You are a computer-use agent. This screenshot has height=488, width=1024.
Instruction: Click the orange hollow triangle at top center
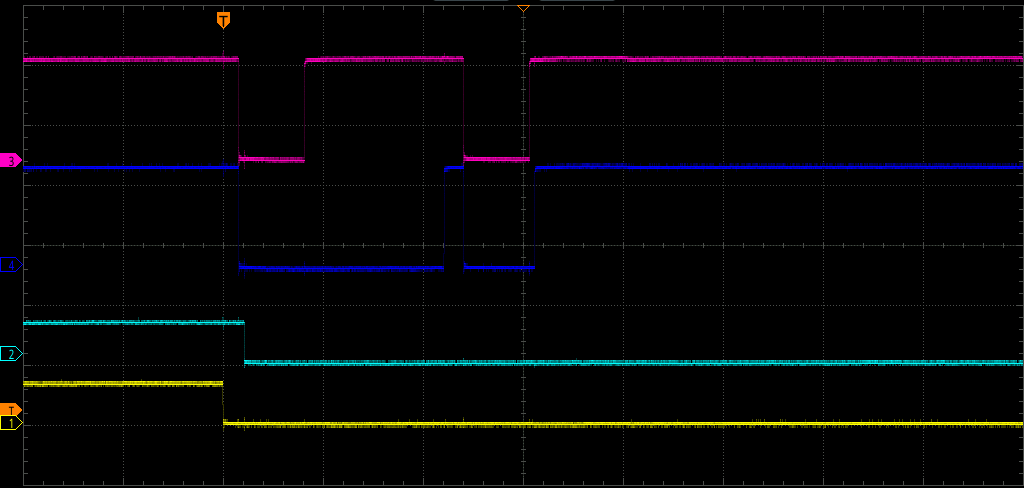click(x=522, y=7)
